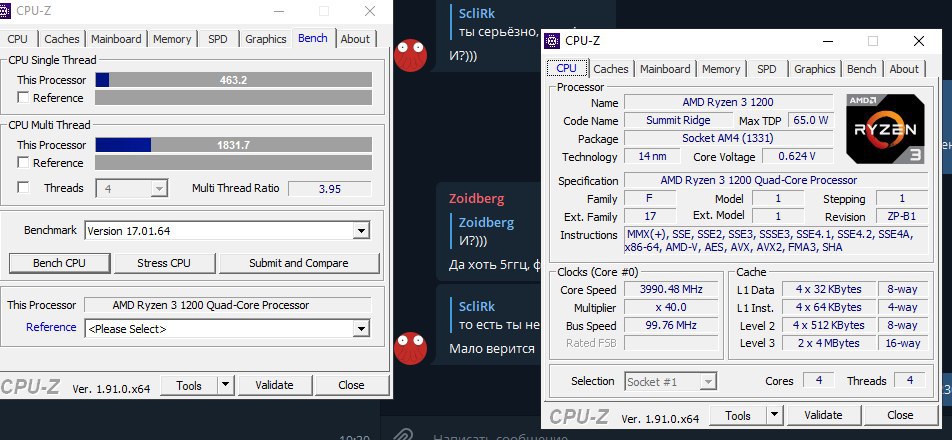The height and width of the screenshot is (440, 952).
Task: Click Code Name value Summit Ridge
Action: (x=678, y=120)
